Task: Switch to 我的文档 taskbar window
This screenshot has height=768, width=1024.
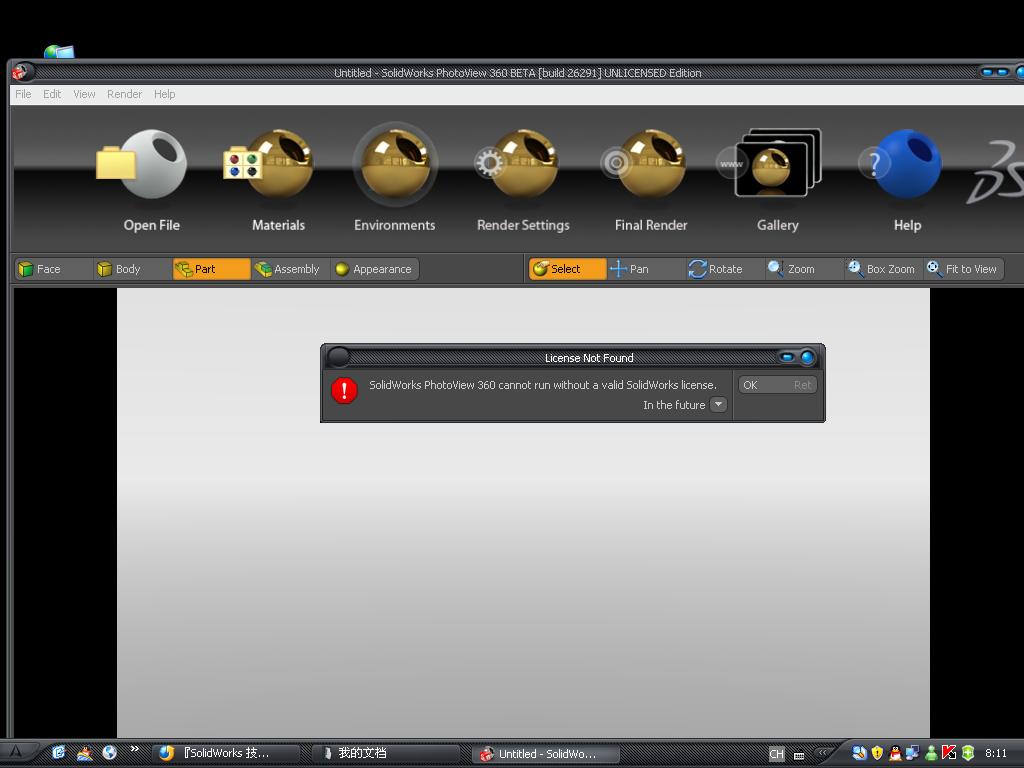Action: click(385, 753)
